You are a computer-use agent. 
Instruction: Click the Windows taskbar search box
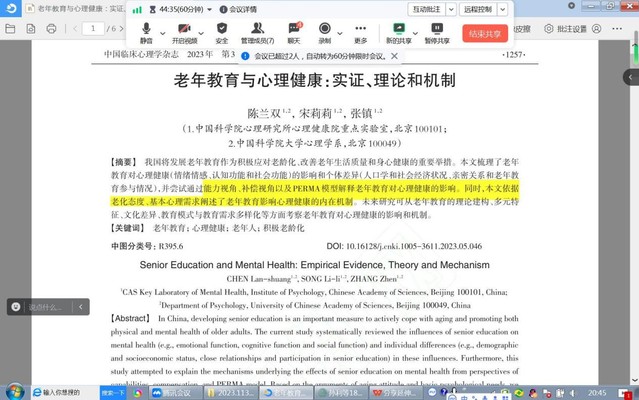70,391
